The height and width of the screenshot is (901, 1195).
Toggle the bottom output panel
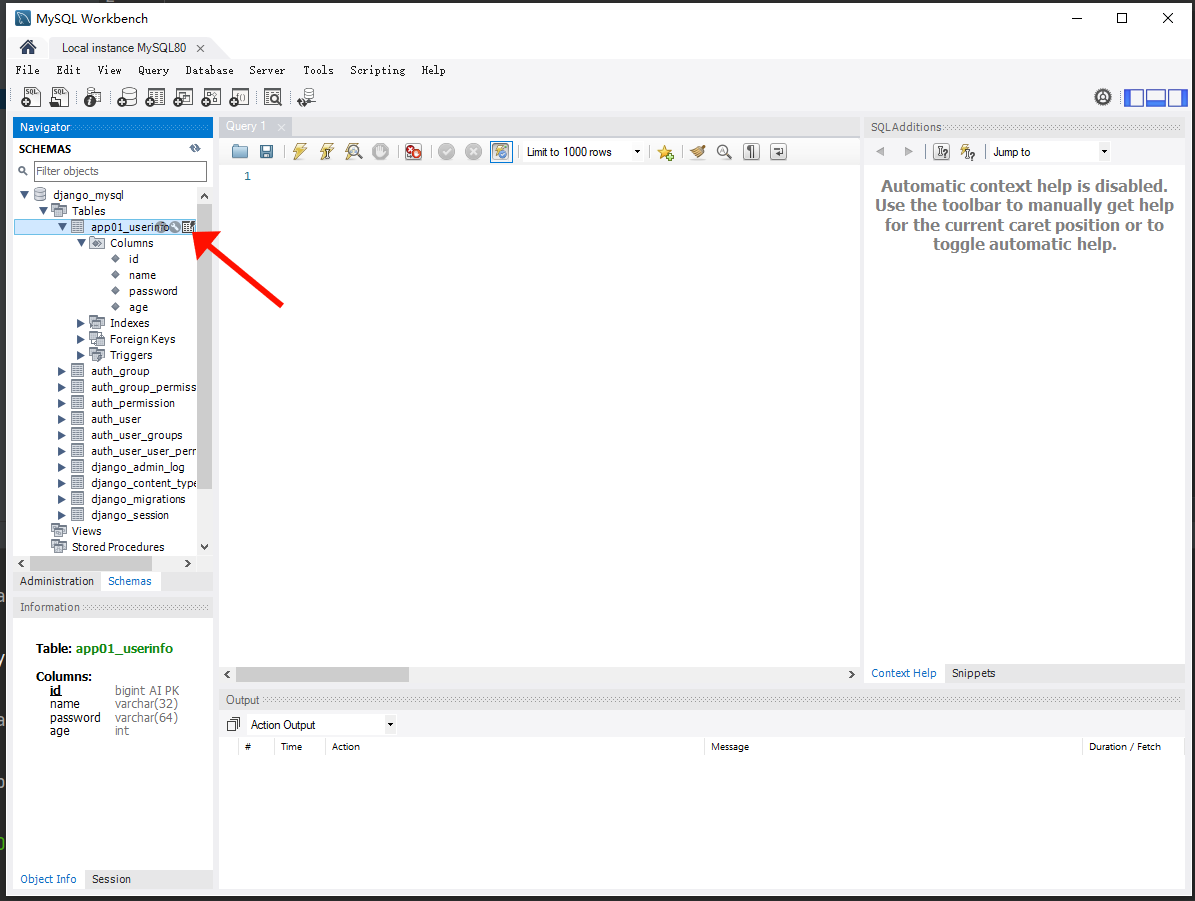(x=1156, y=98)
